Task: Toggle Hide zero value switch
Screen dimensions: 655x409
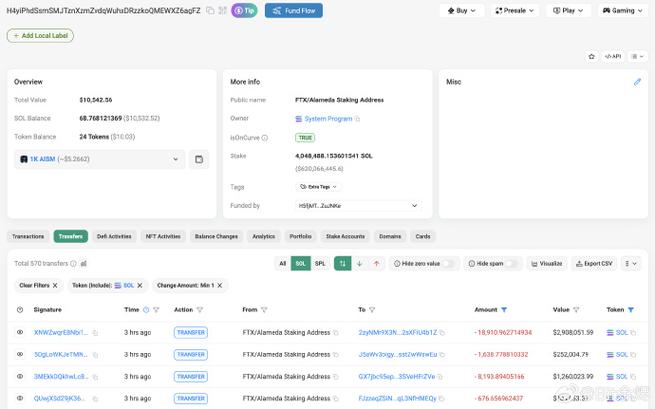Action: 450,263
